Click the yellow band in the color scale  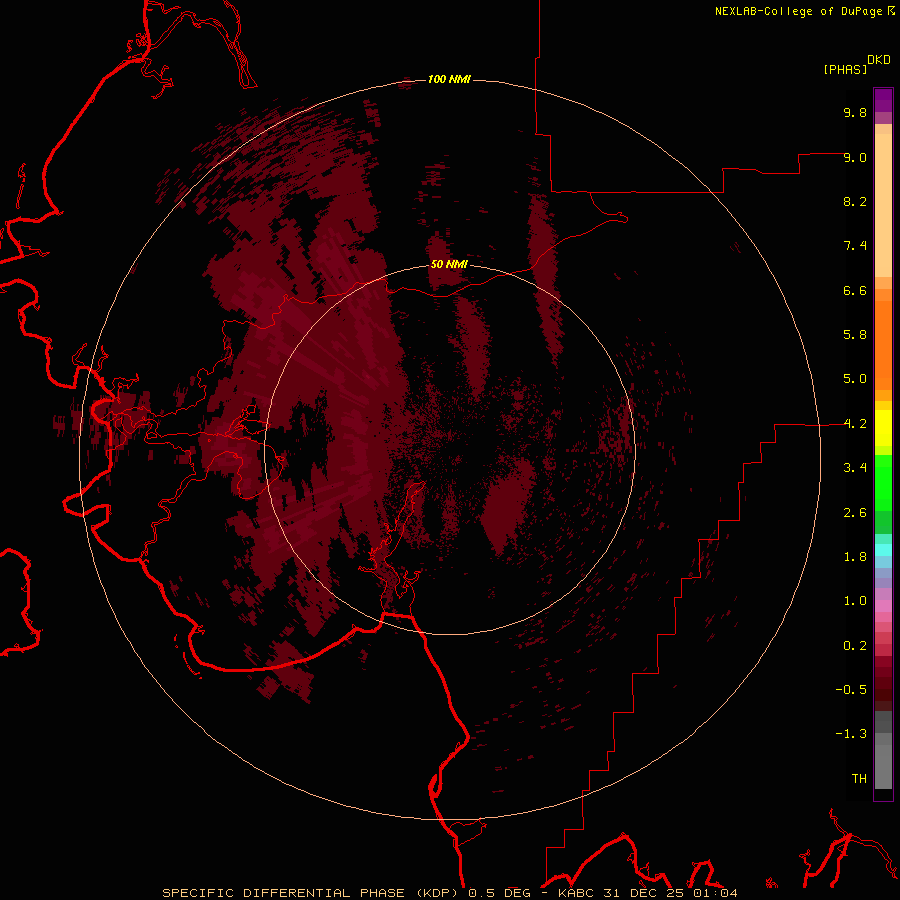pos(883,428)
